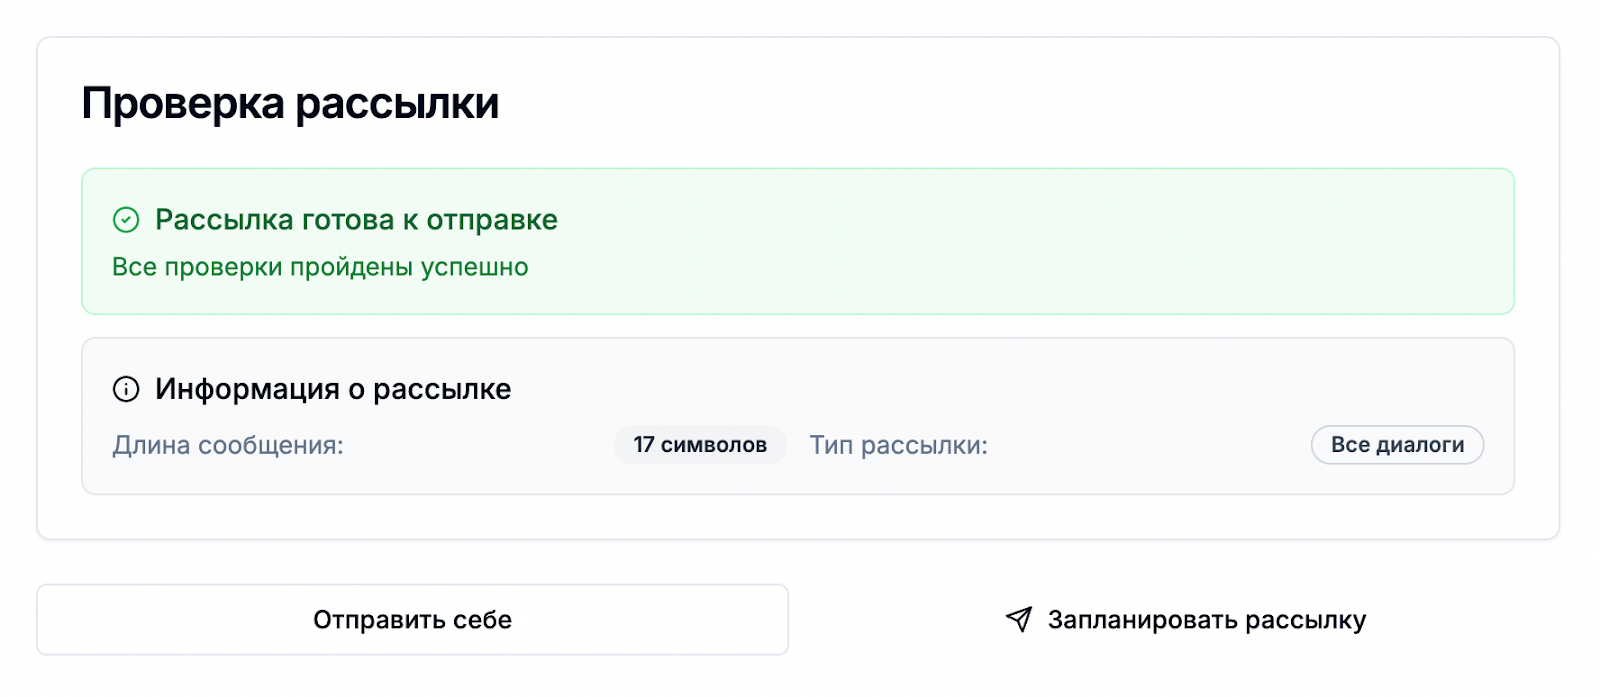
Task: Click the word Проверка in the heading
Action: (x=183, y=103)
